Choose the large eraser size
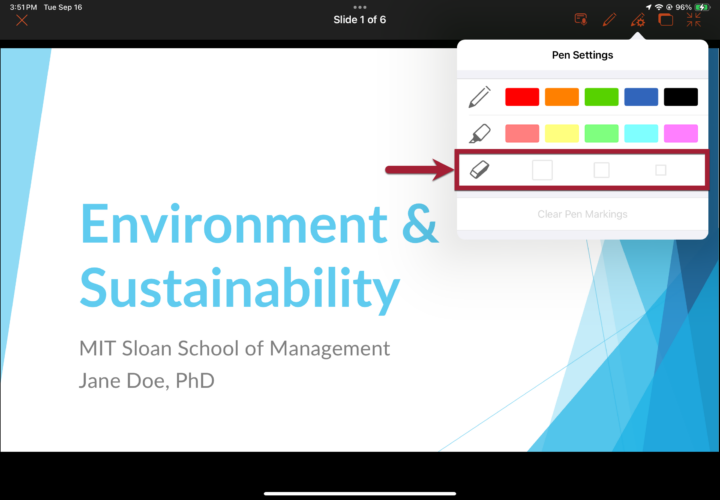The height and width of the screenshot is (500, 720). point(542,170)
